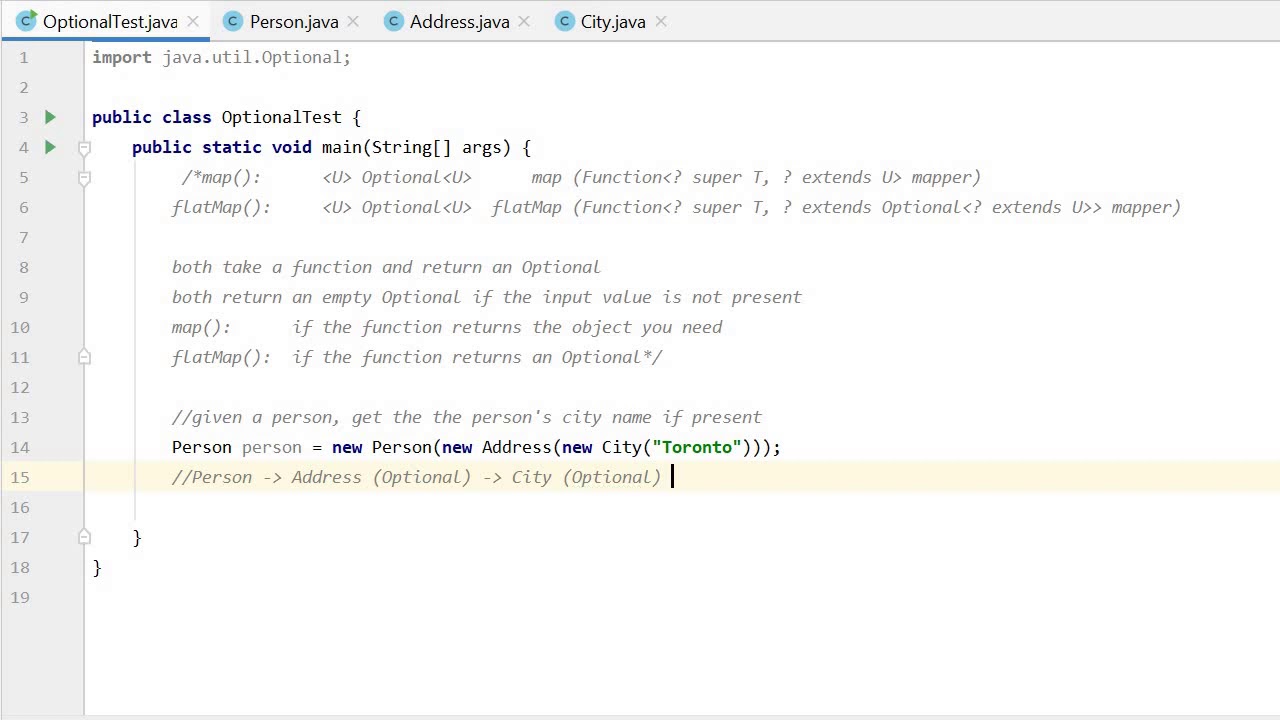
Task: Click the class icon on the Person.java tab
Action: [233, 21]
